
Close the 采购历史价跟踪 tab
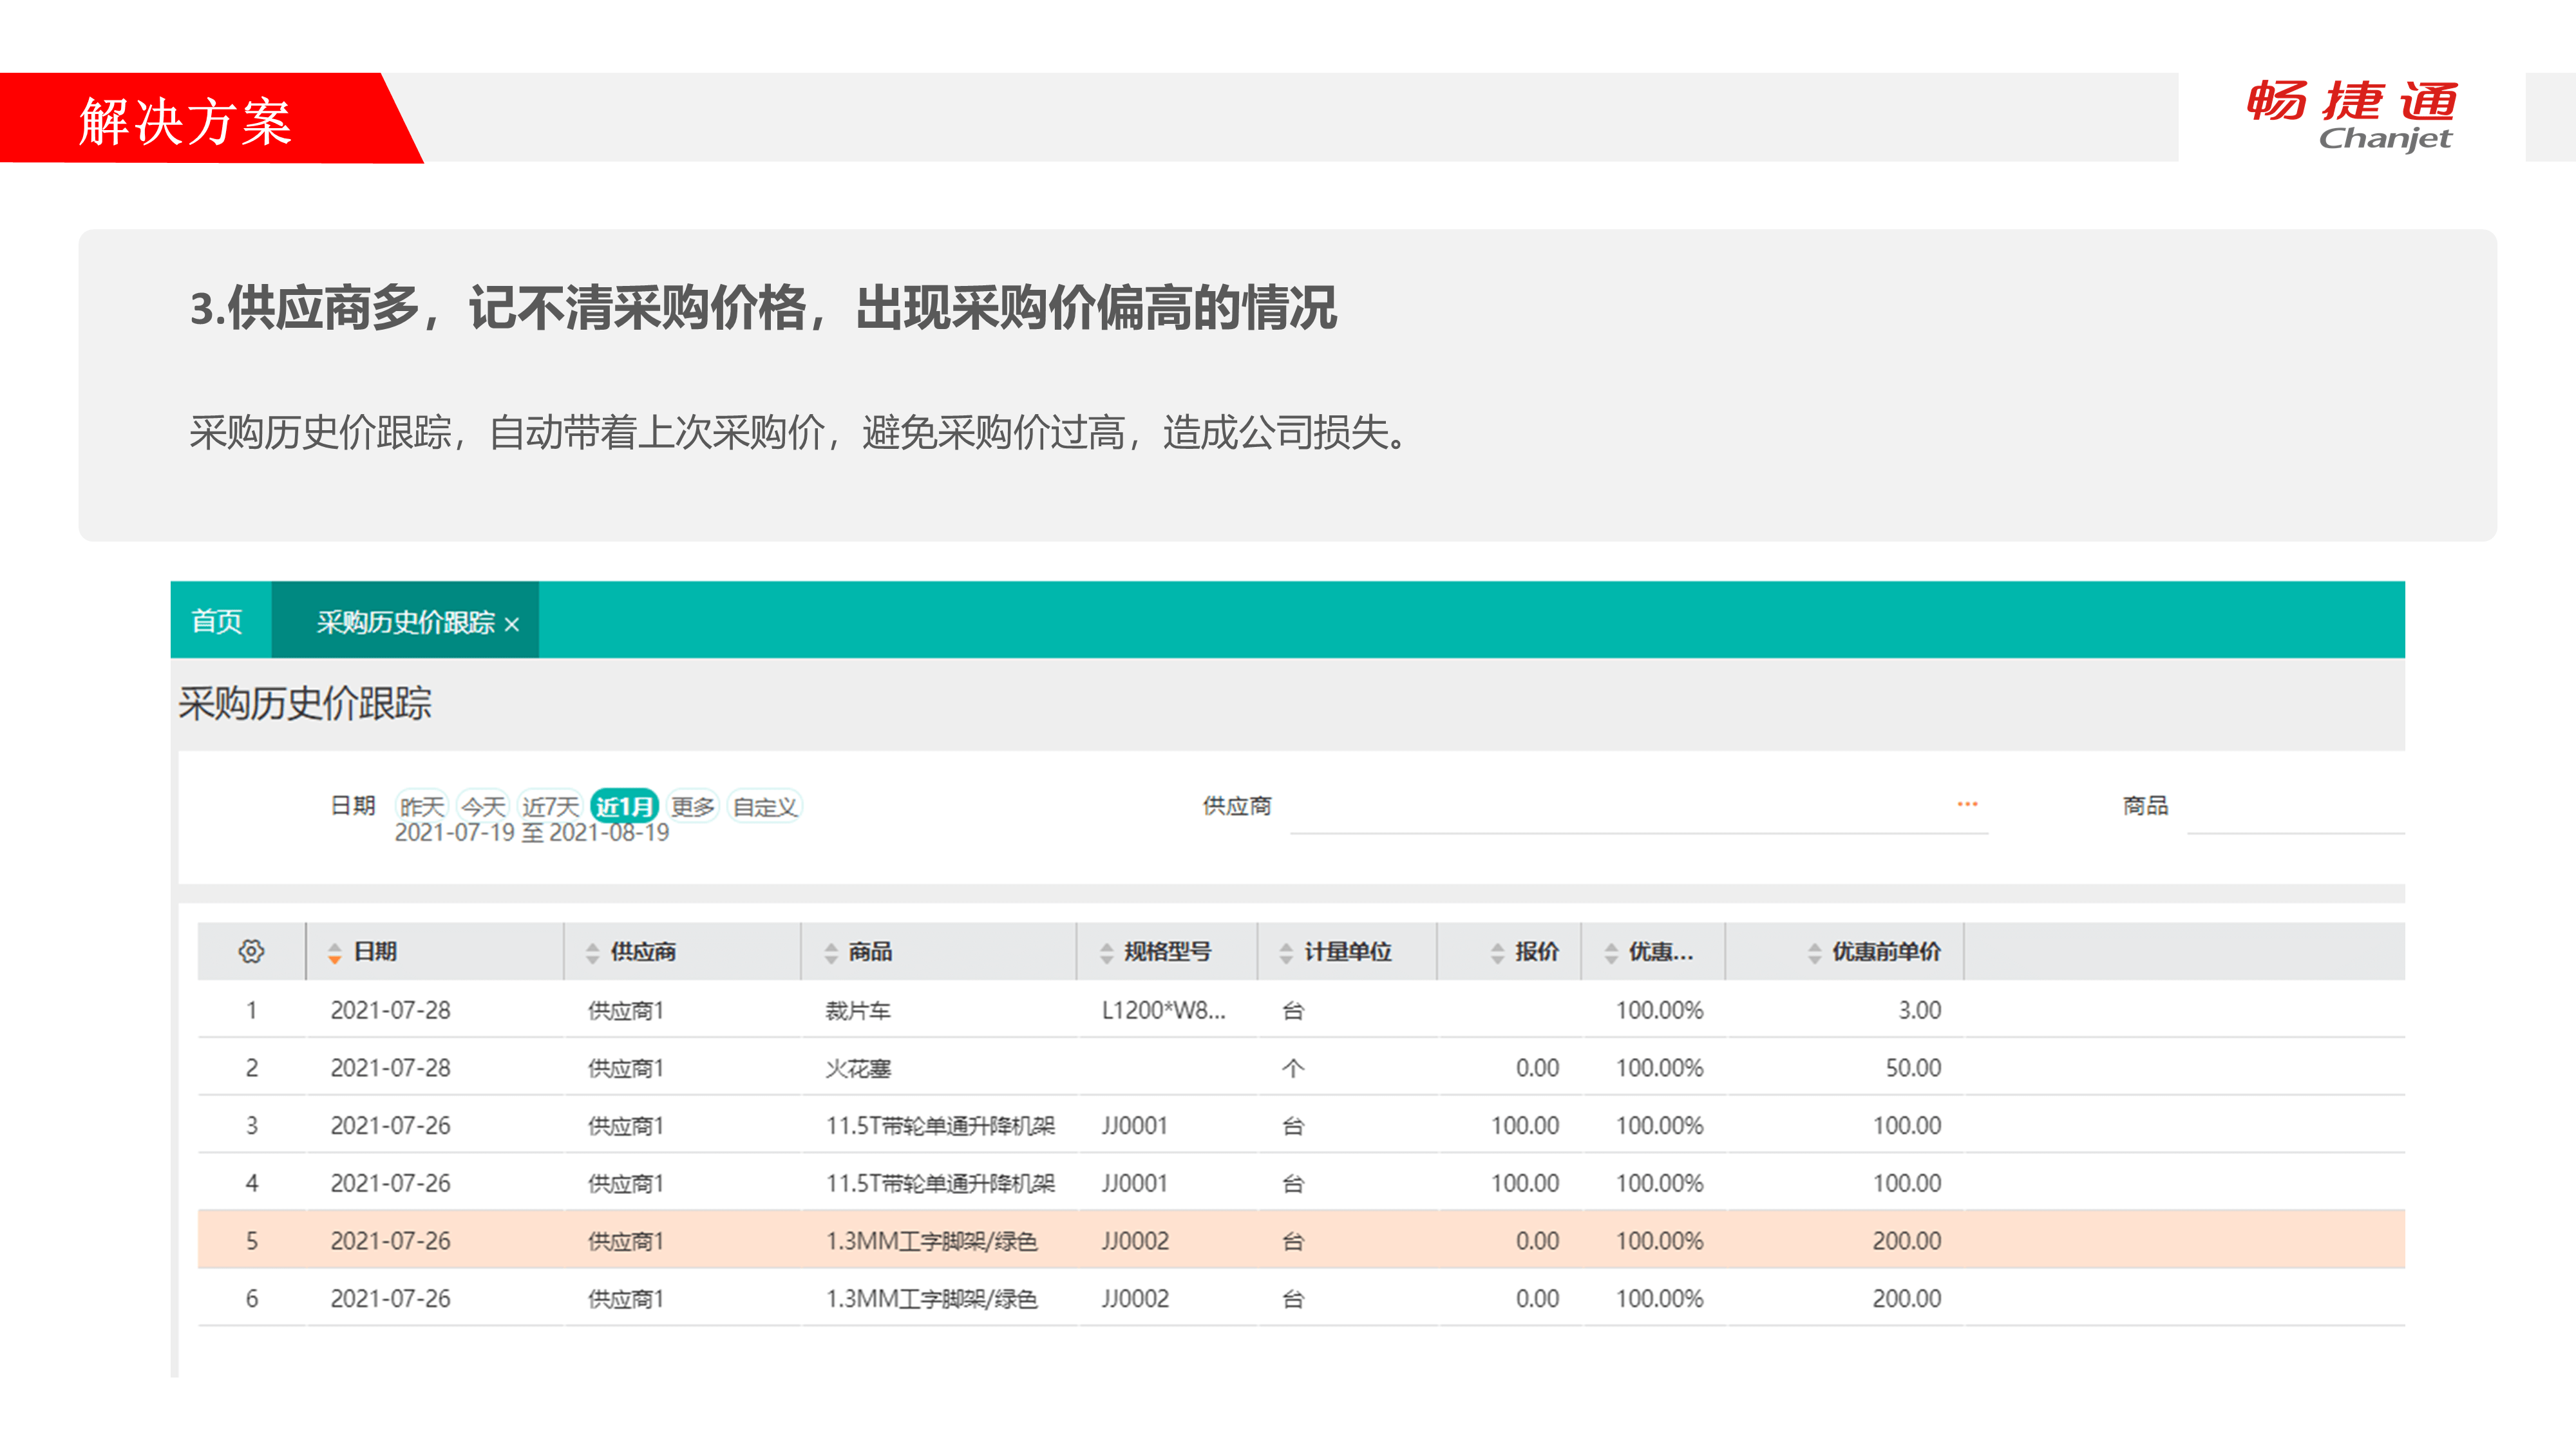coord(512,625)
